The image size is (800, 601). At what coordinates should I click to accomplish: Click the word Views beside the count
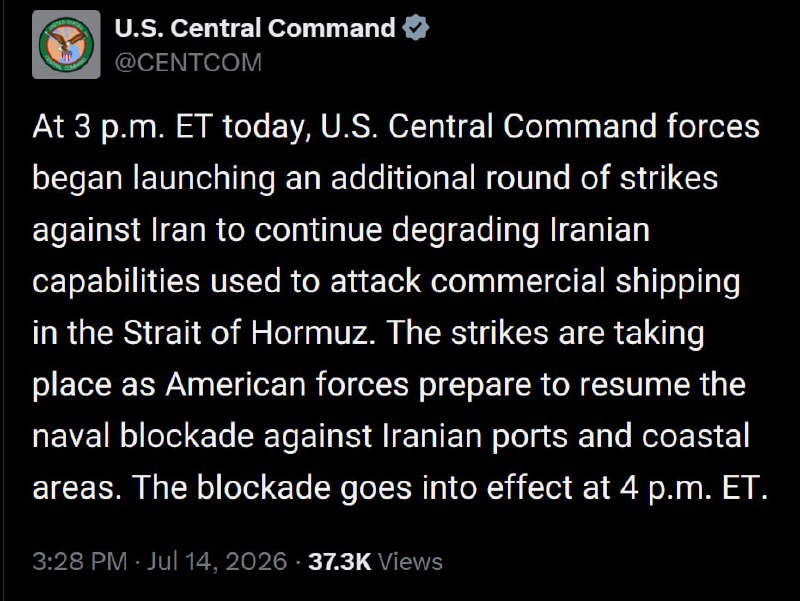[x=410, y=562]
